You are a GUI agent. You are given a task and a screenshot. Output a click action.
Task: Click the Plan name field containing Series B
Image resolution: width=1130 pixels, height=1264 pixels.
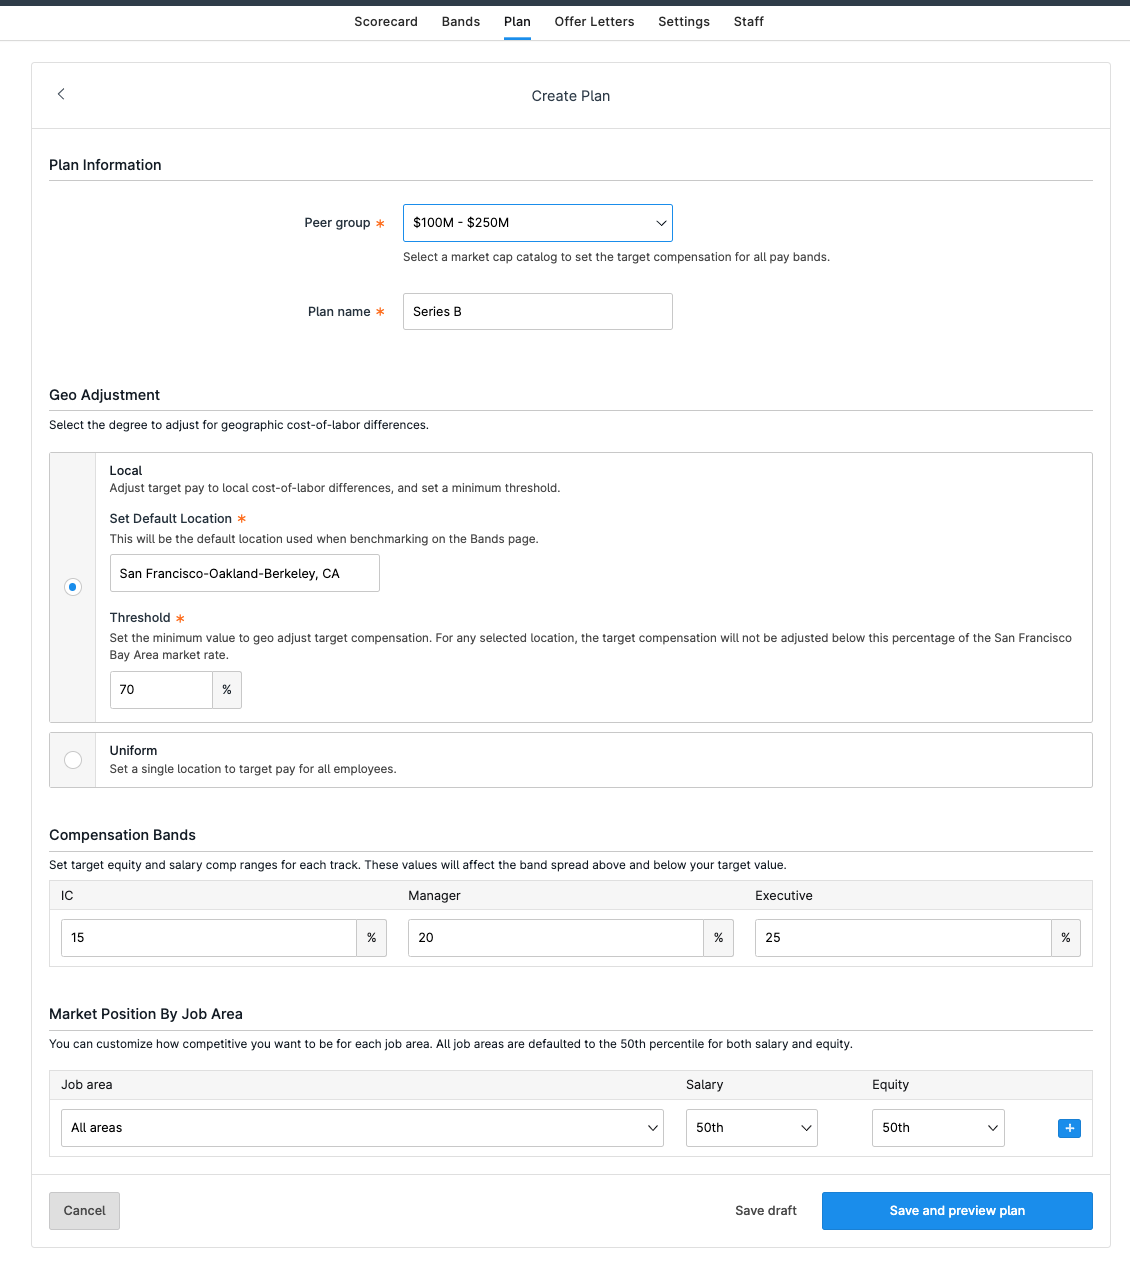pyautogui.click(x=537, y=311)
